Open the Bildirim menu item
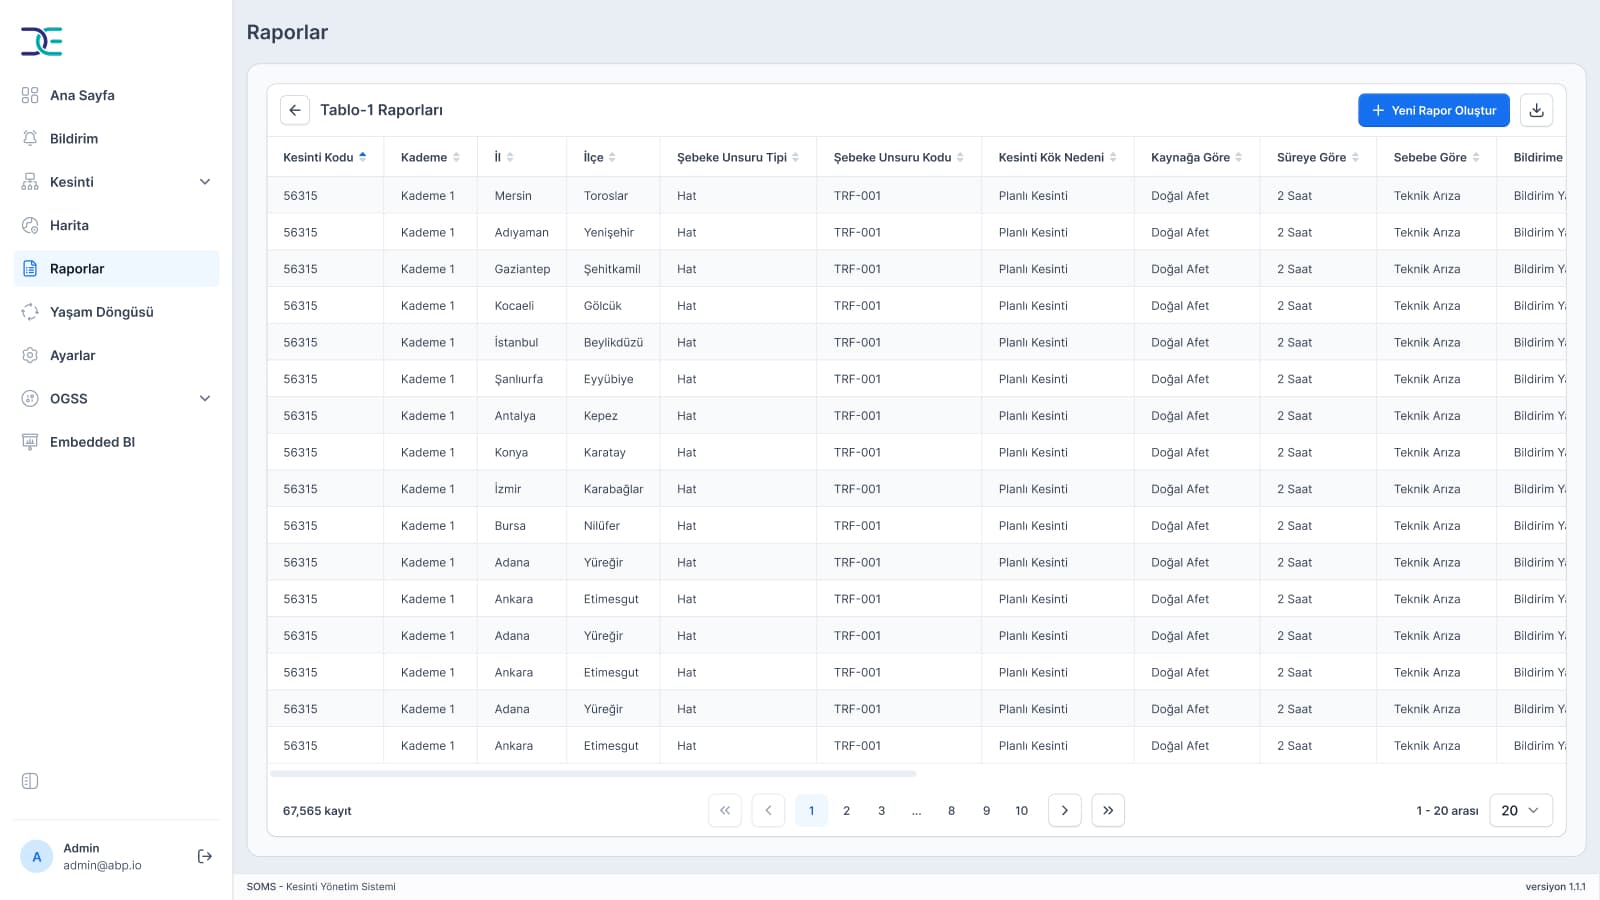Image resolution: width=1600 pixels, height=900 pixels. (x=116, y=138)
